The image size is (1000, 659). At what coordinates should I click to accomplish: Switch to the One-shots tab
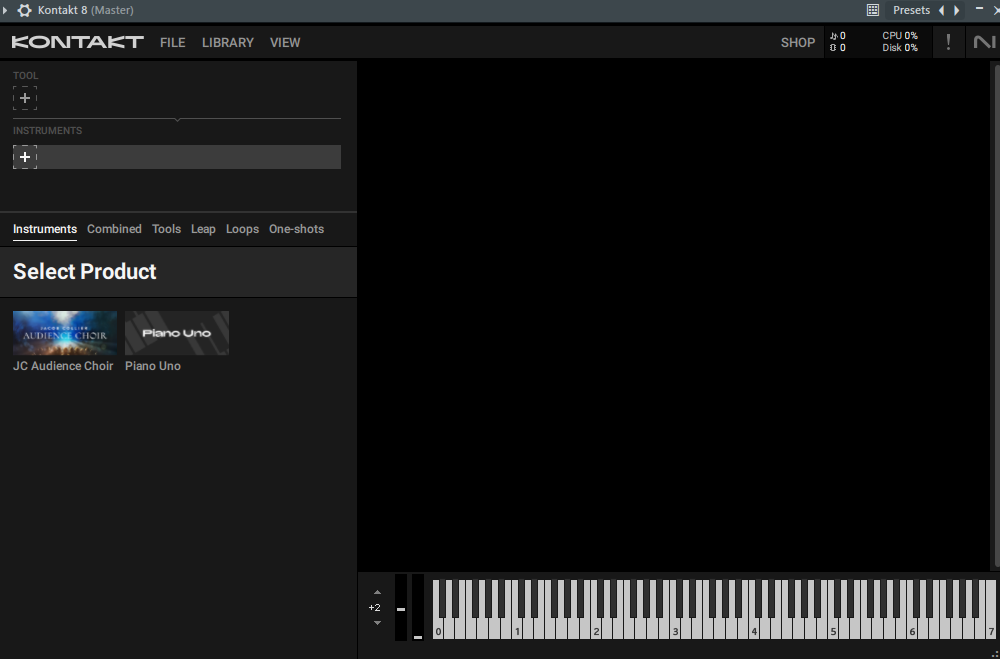297,229
